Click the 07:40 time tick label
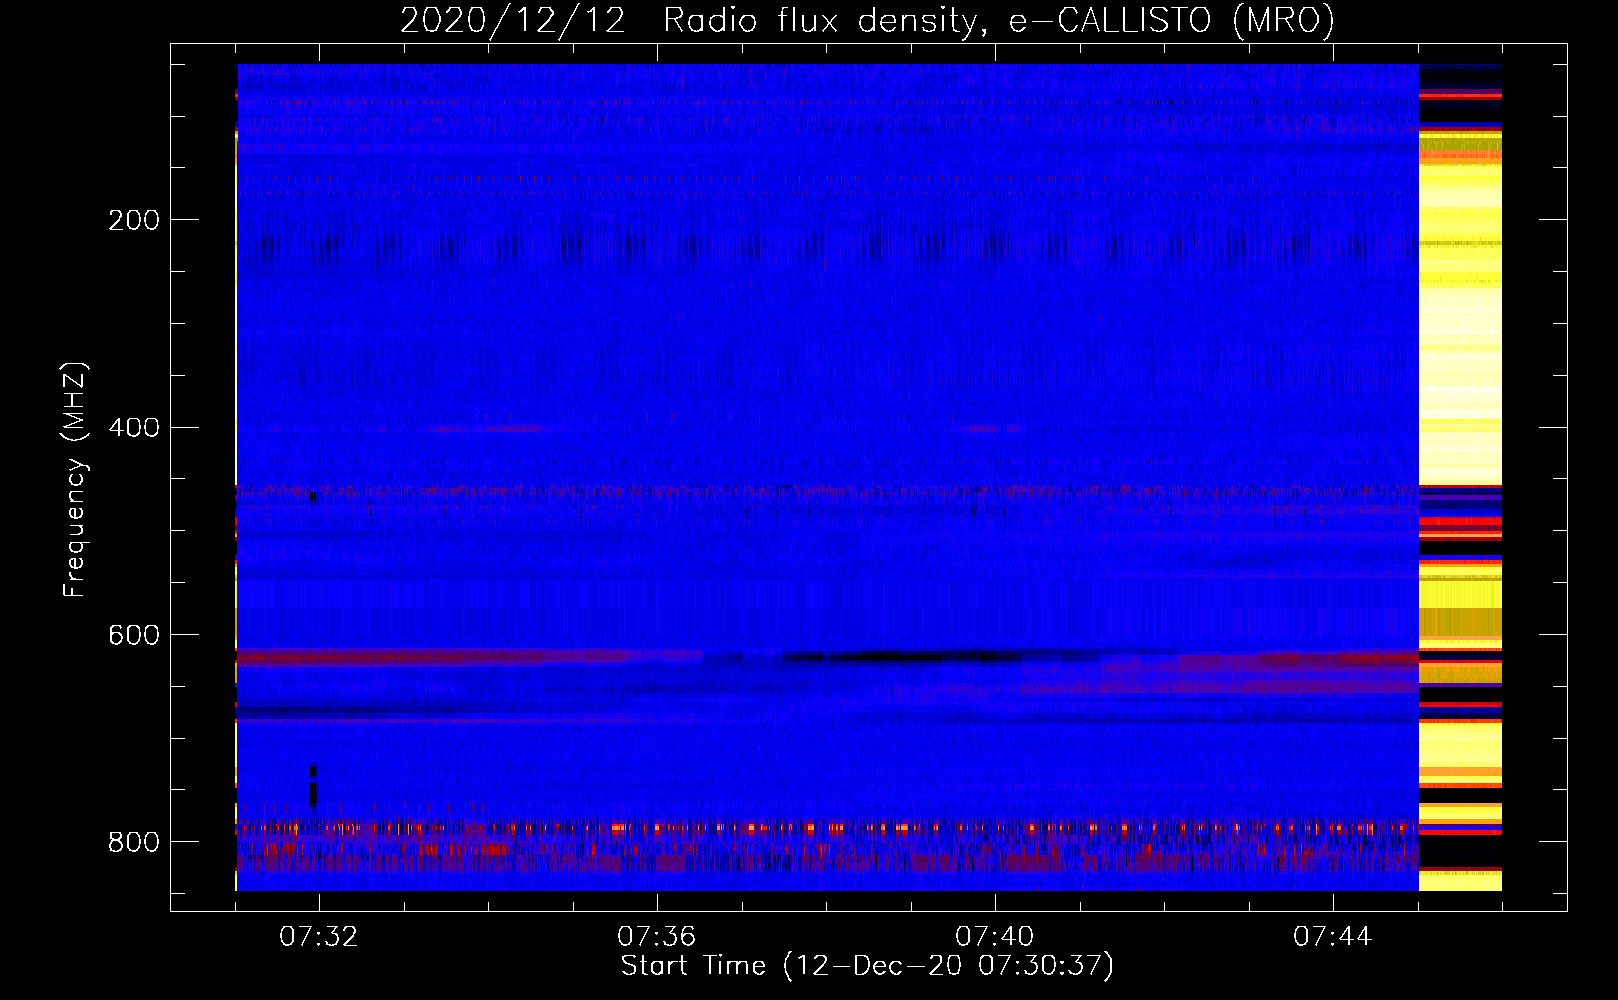The width and height of the screenshot is (1618, 1000). [x=995, y=937]
